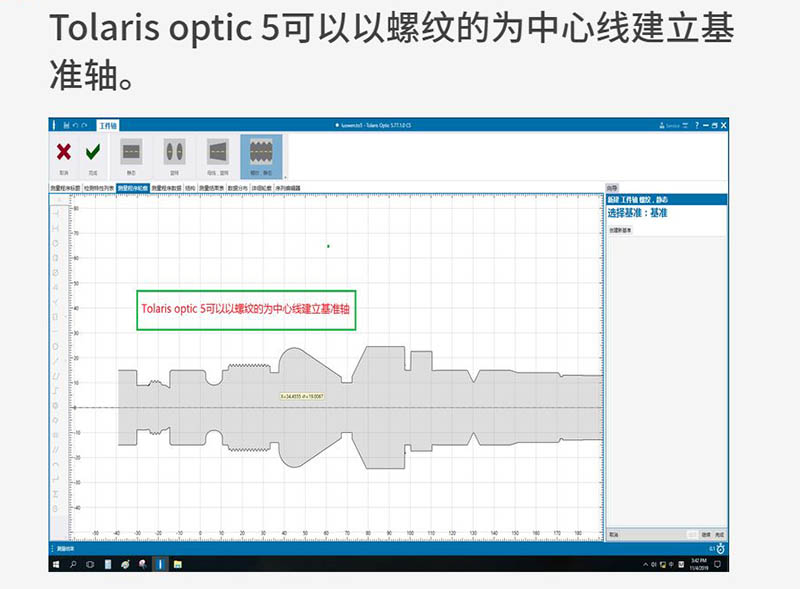Select the cone-shaped axis icon in ribbon
The image size is (800, 589).
218,154
